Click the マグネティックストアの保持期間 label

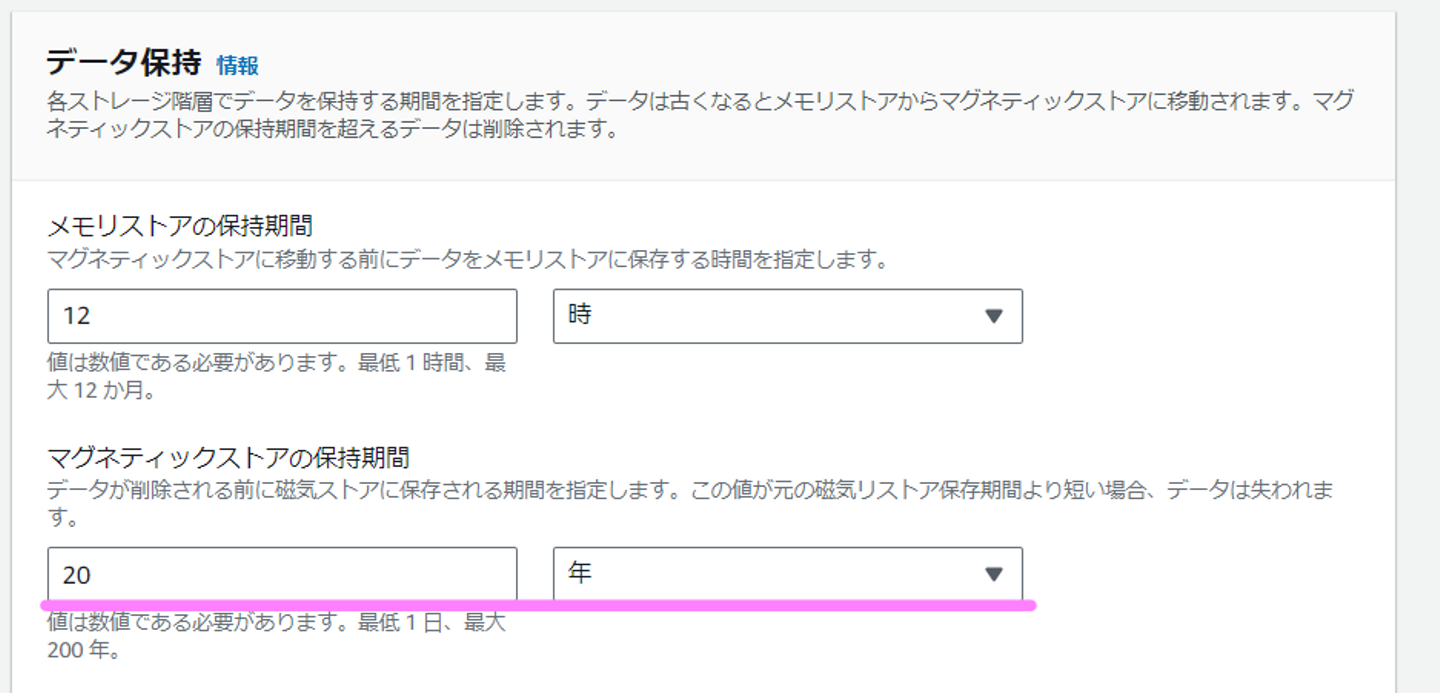[x=228, y=458]
